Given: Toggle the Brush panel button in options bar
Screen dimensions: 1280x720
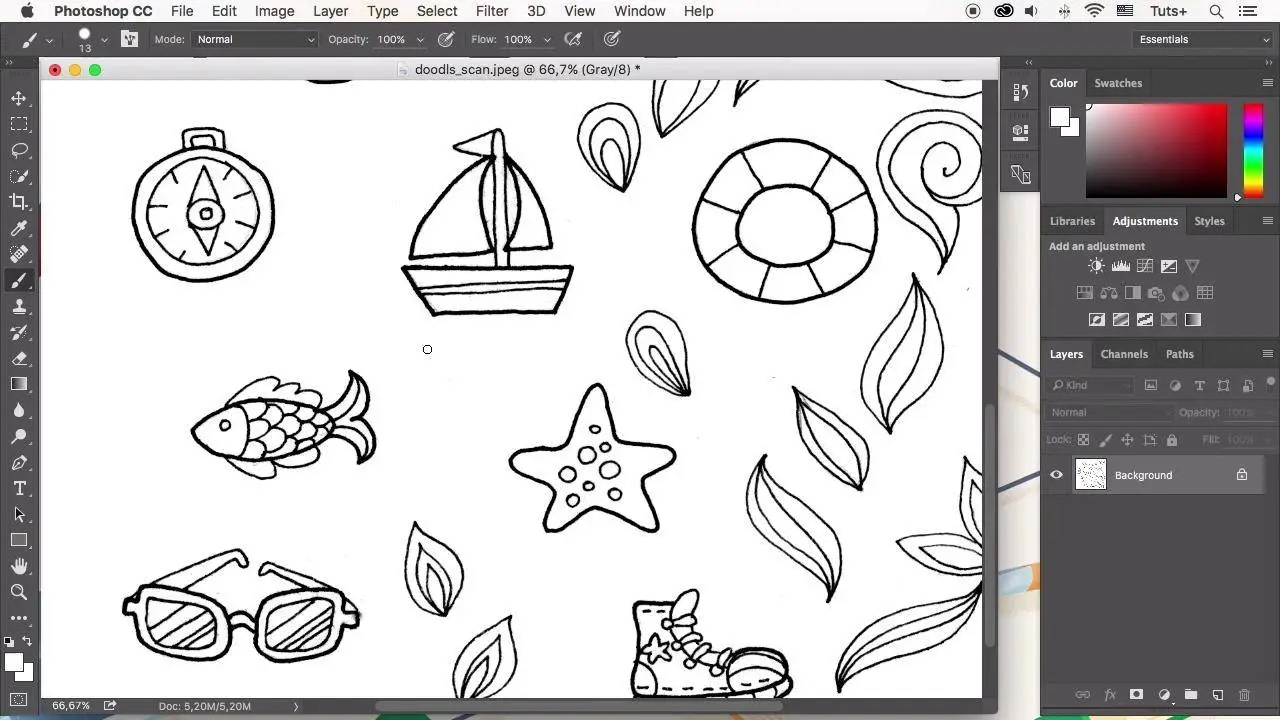Looking at the screenshot, I should (x=129, y=39).
